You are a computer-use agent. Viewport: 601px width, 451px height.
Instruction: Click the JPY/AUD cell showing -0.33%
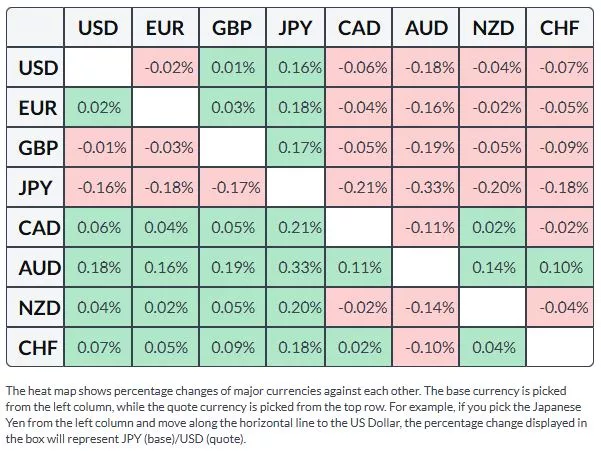pyautogui.click(x=427, y=188)
